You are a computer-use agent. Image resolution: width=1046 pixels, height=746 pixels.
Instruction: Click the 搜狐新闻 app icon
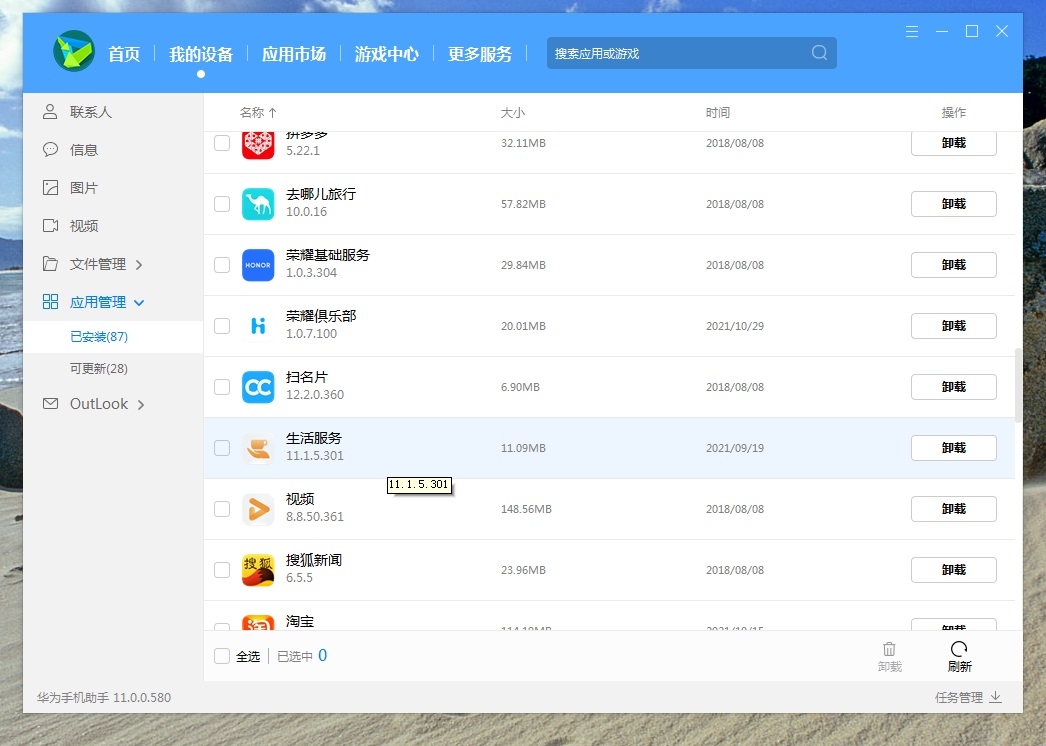[258, 570]
